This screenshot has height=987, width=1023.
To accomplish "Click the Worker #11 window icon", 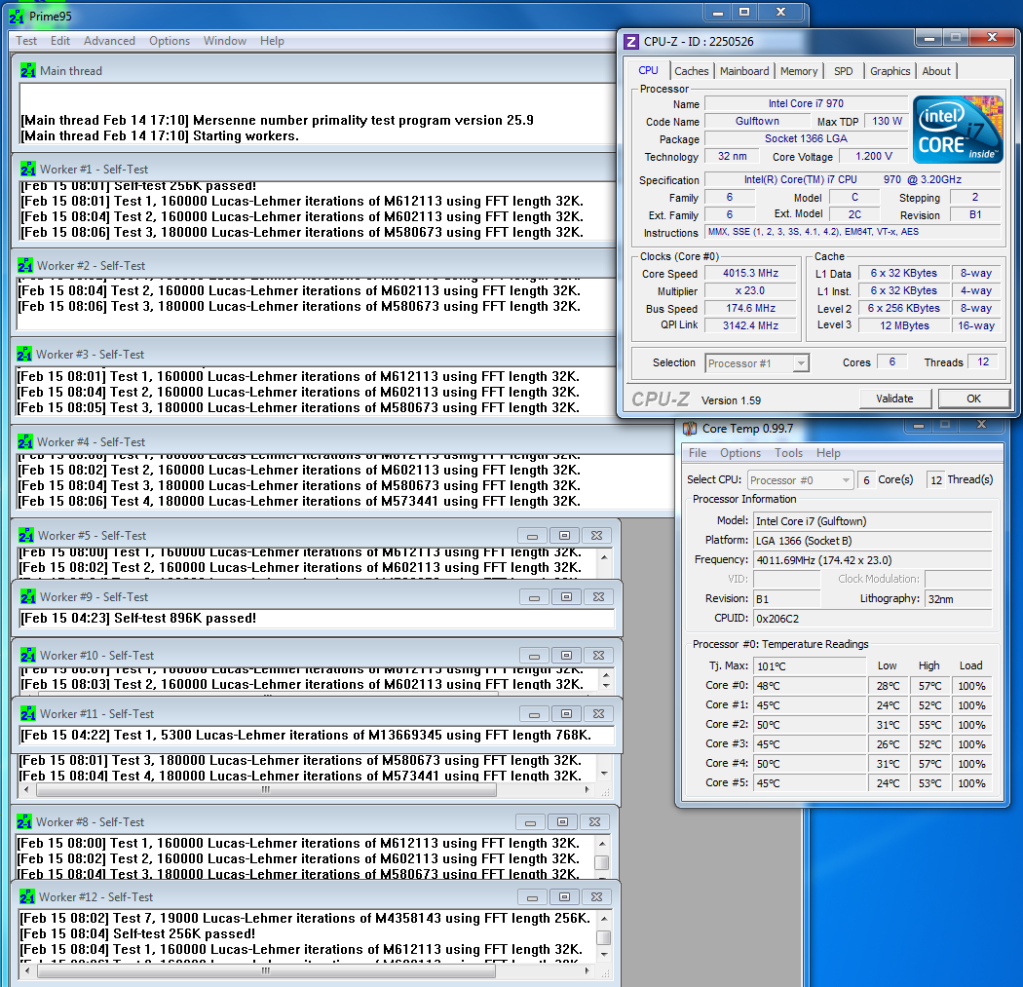I will click(x=28, y=714).
